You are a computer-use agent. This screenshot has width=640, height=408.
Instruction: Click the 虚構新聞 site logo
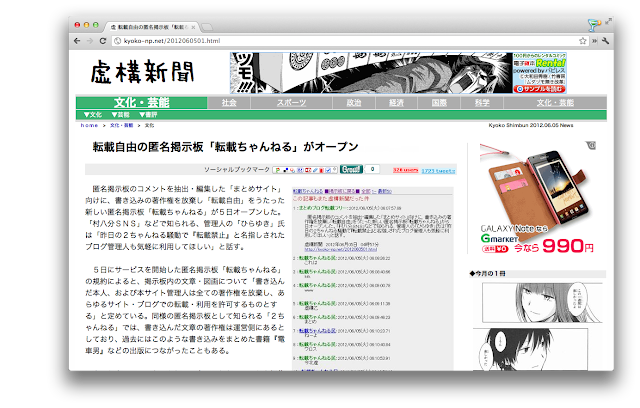click(142, 72)
